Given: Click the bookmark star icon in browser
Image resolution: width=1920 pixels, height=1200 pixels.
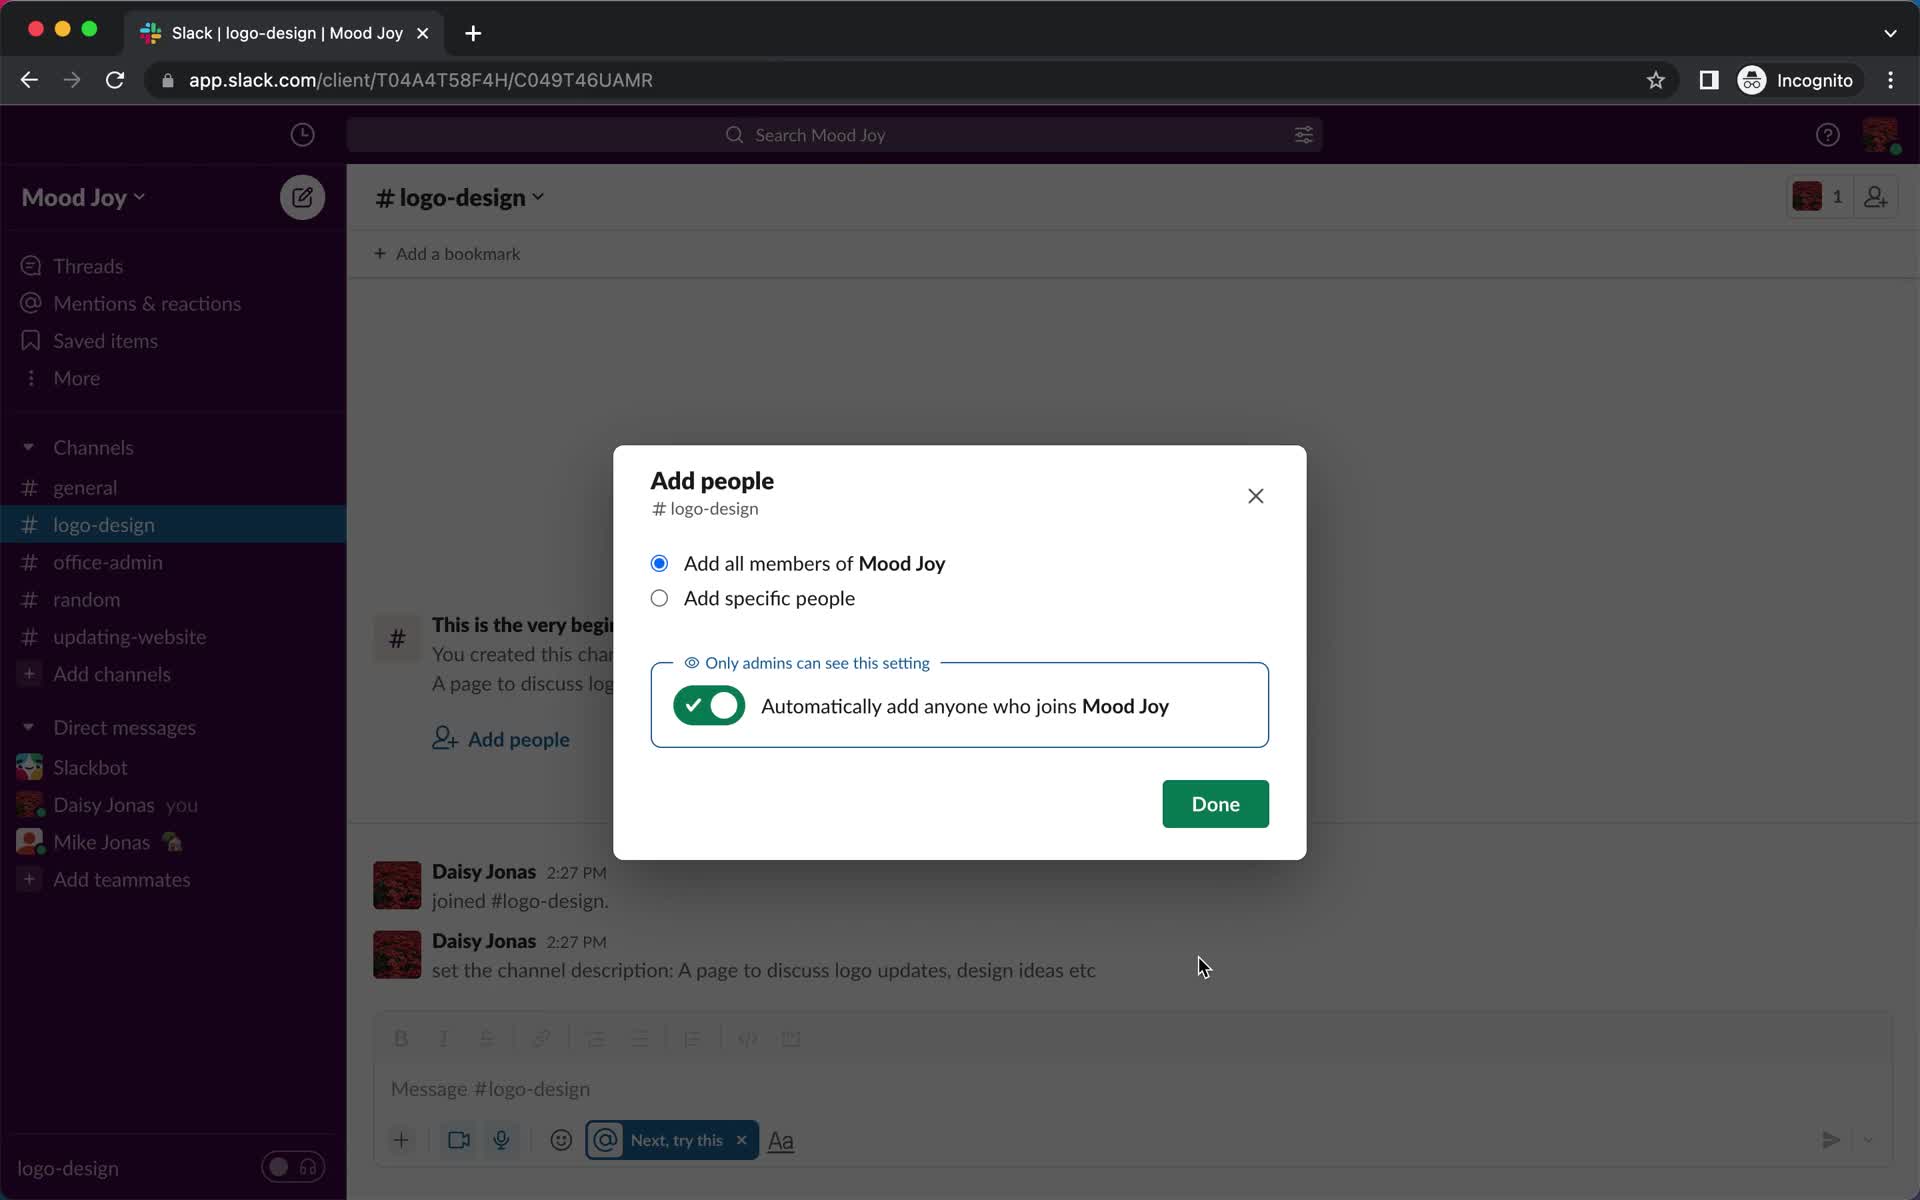Looking at the screenshot, I should pyautogui.click(x=1656, y=80).
